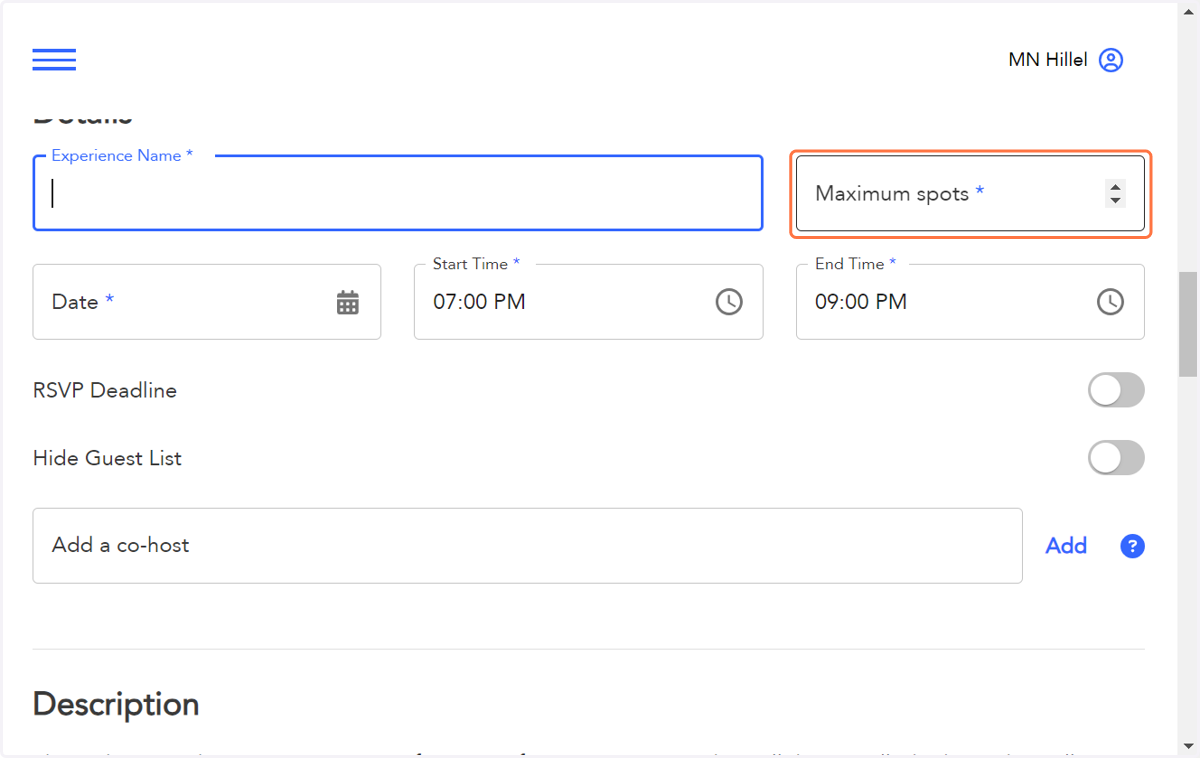Enable the RSVP Deadline toggle
The width and height of the screenshot is (1200, 758).
click(x=1116, y=390)
